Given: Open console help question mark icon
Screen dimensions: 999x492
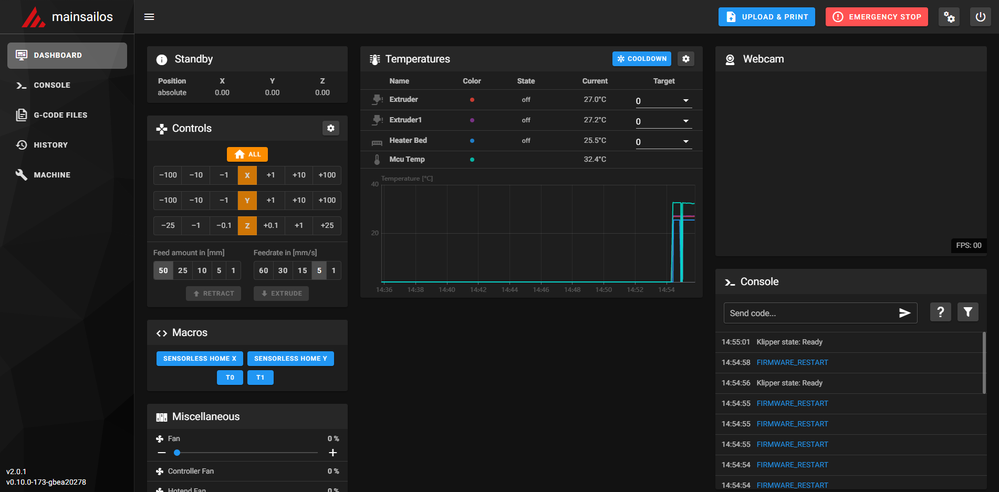Looking at the screenshot, I should point(940,313).
